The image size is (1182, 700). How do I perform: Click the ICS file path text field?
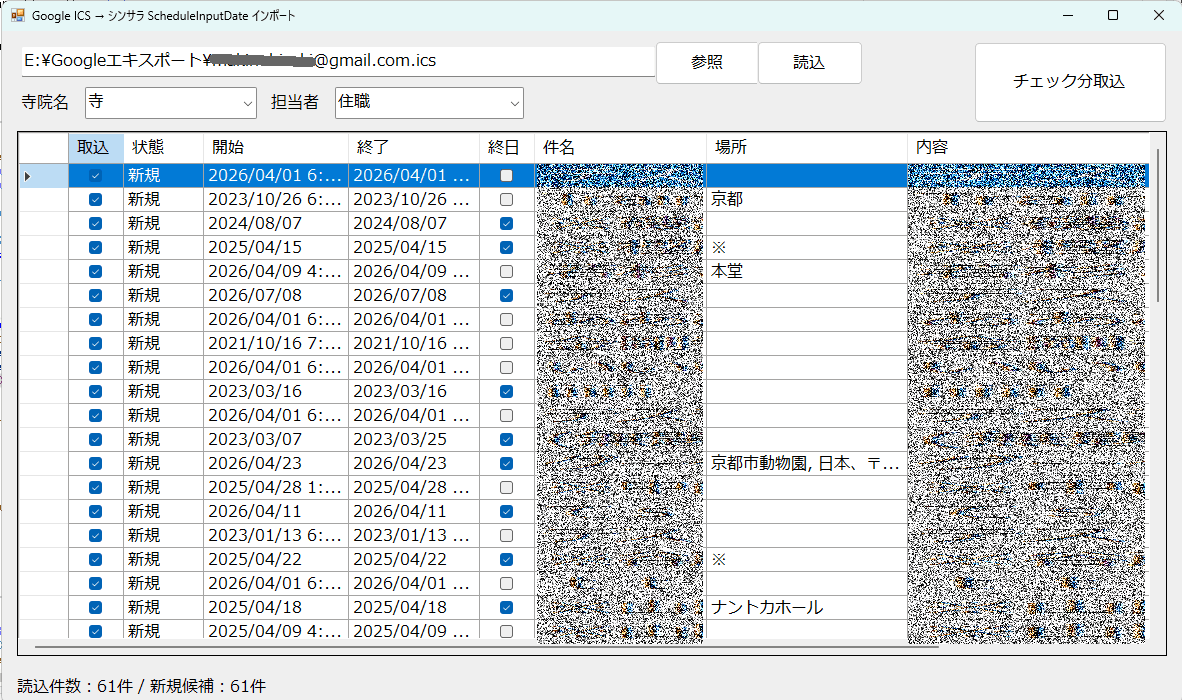(x=337, y=61)
